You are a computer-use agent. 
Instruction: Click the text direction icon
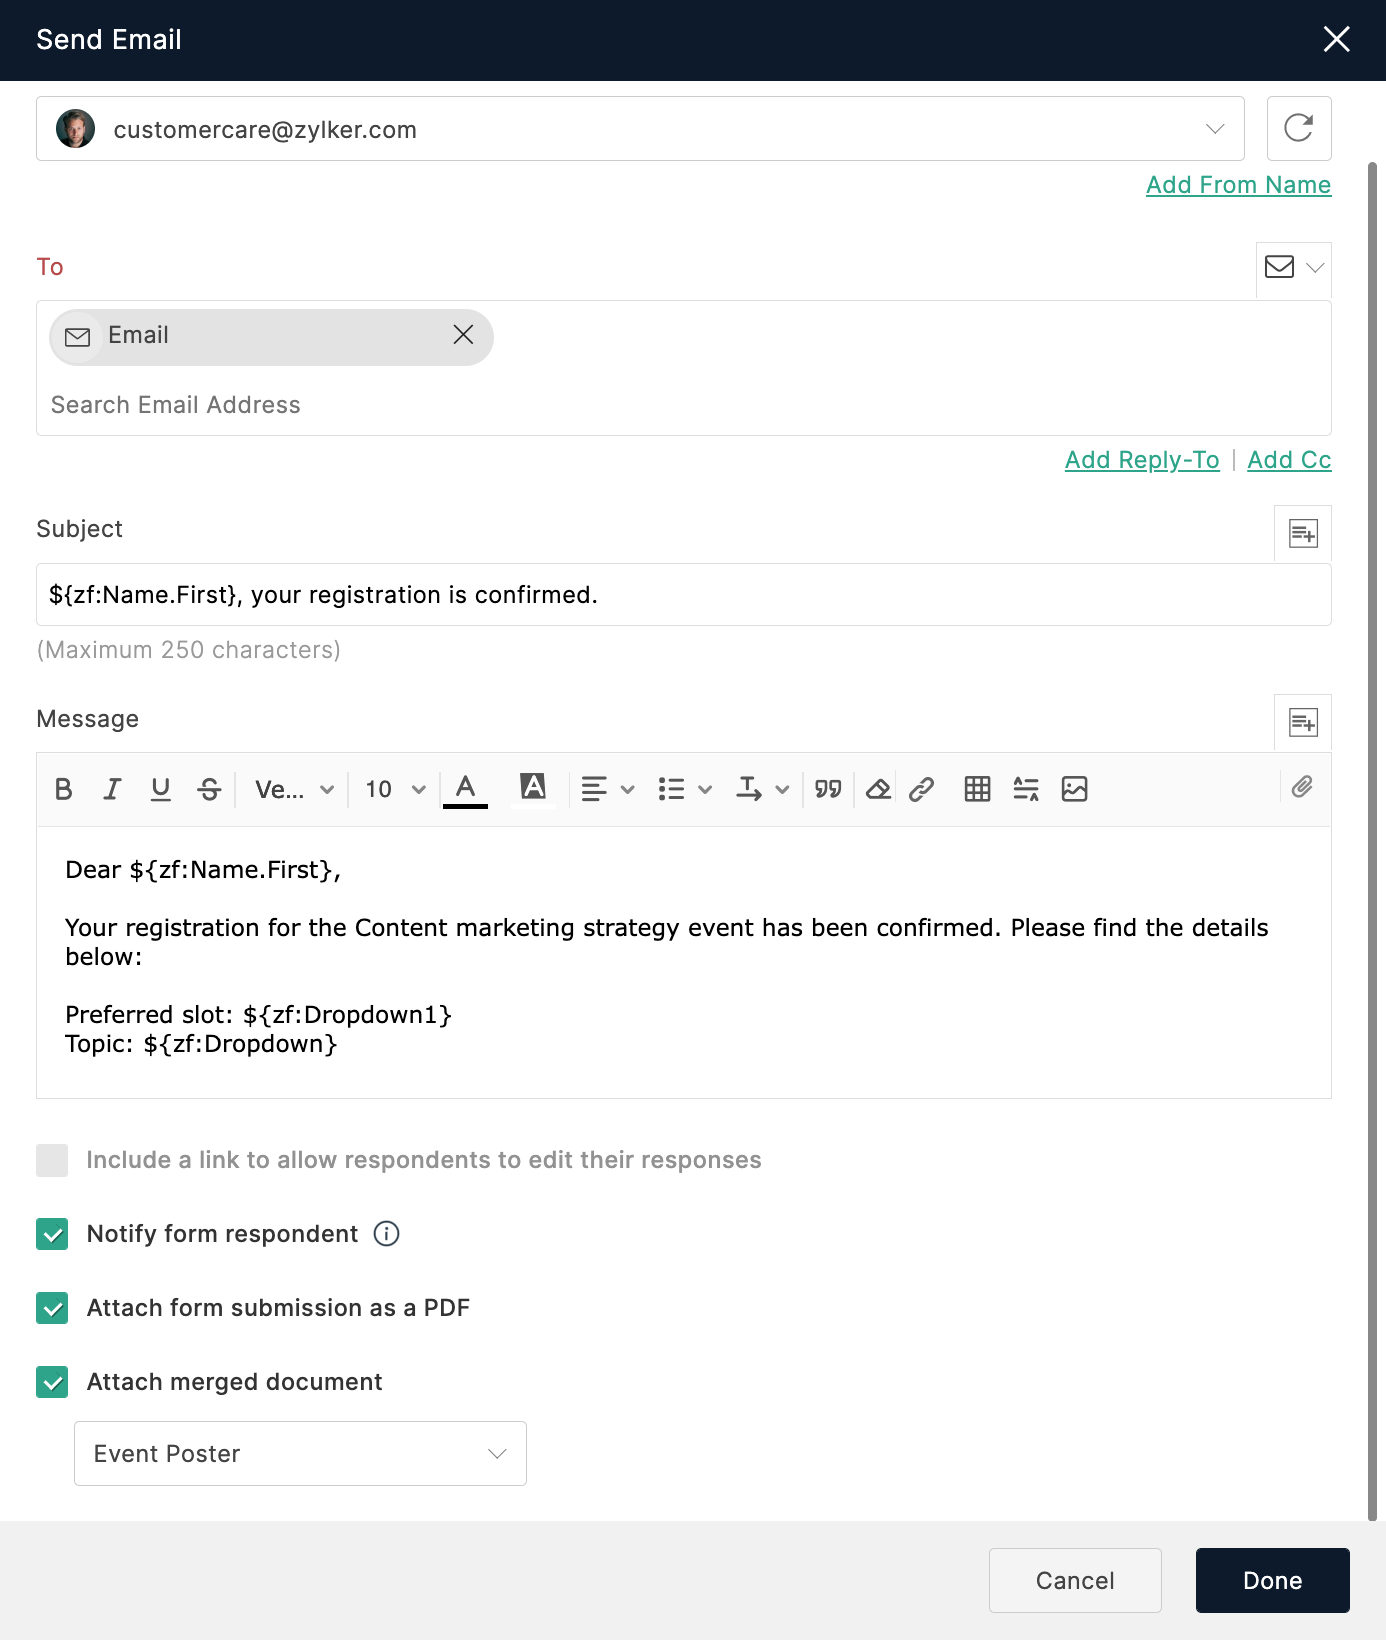click(x=749, y=790)
